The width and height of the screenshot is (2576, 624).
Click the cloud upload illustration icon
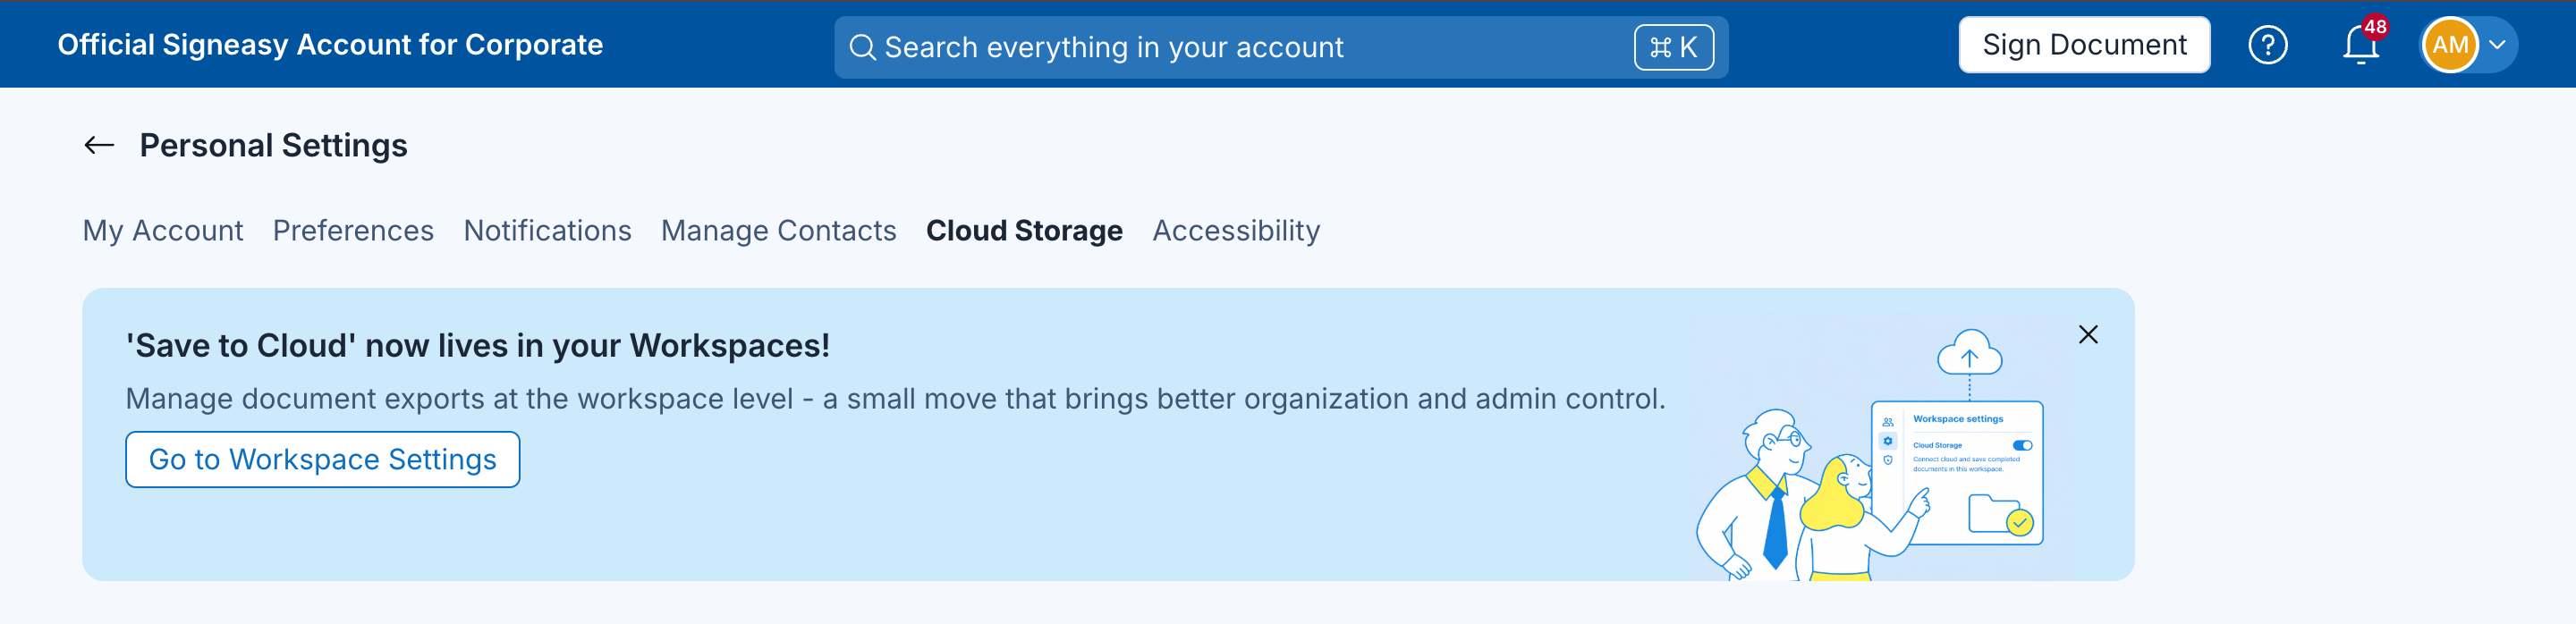[x=1969, y=353]
